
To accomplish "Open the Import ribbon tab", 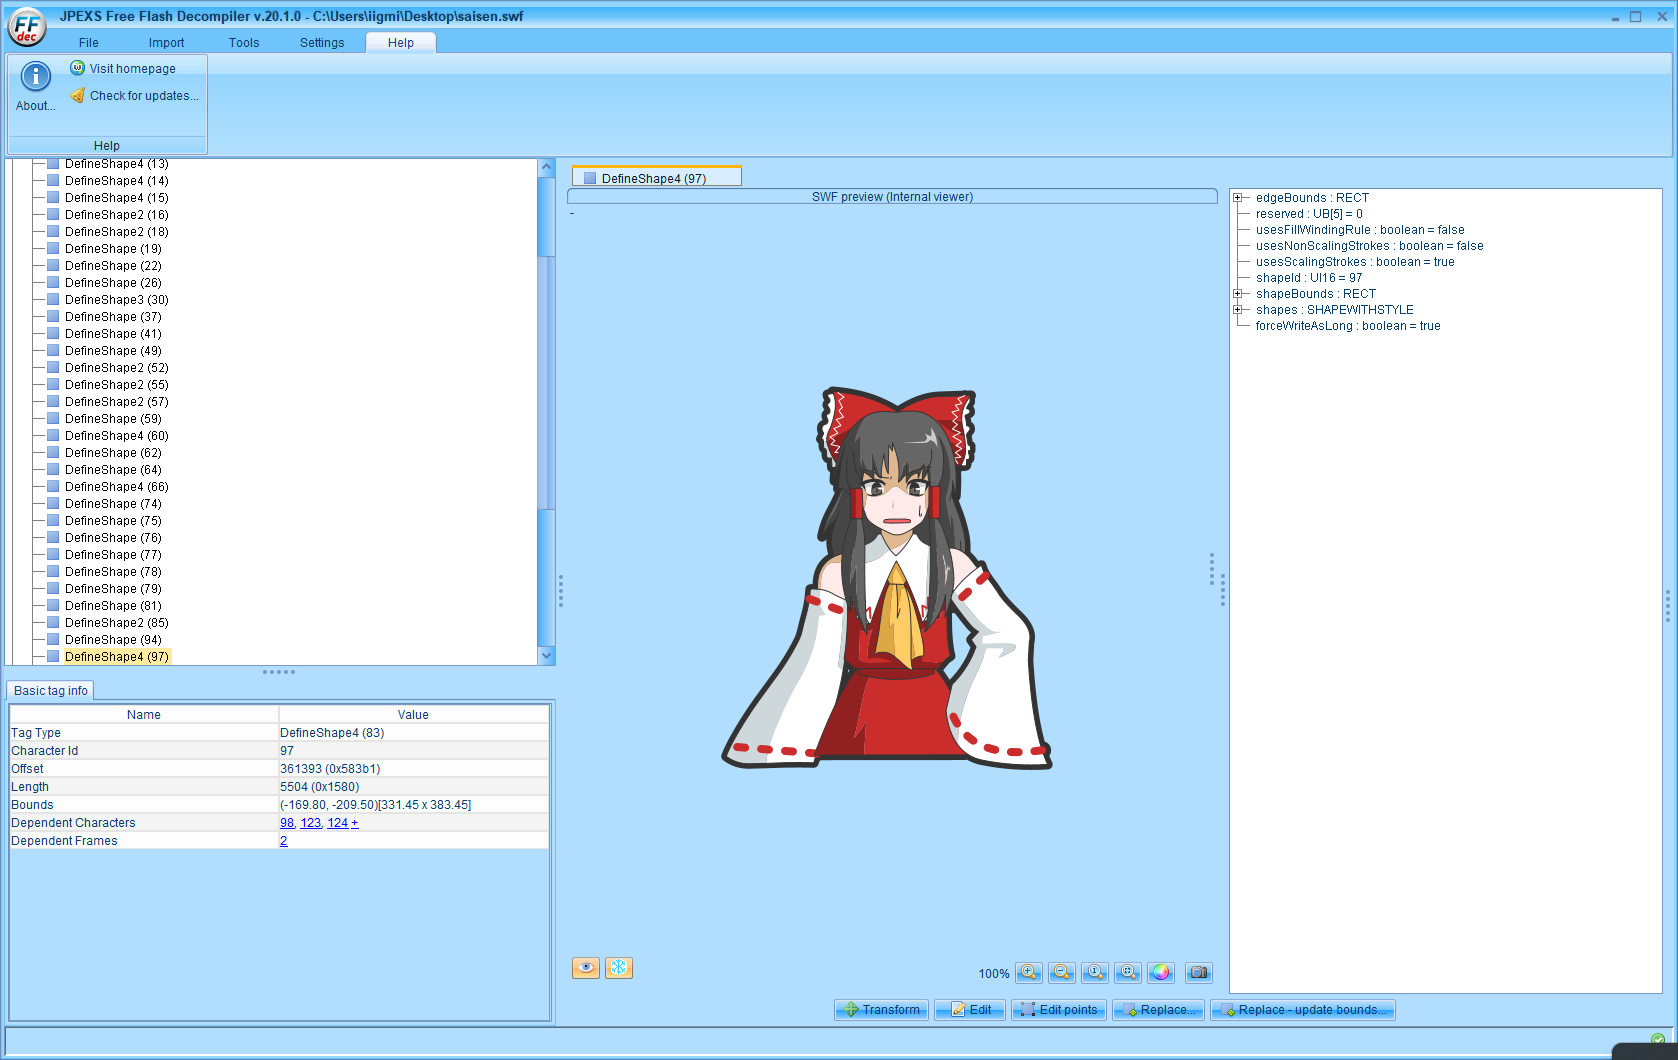I will 166,43.
